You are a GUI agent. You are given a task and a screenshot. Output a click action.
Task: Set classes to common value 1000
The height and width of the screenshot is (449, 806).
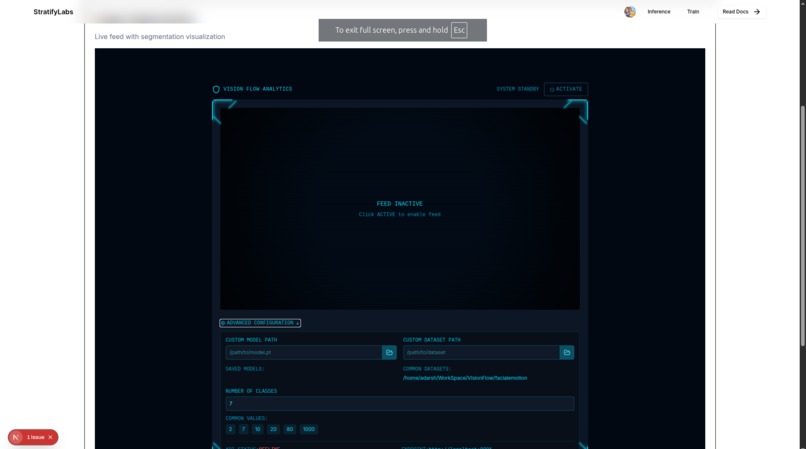pyautogui.click(x=308, y=429)
